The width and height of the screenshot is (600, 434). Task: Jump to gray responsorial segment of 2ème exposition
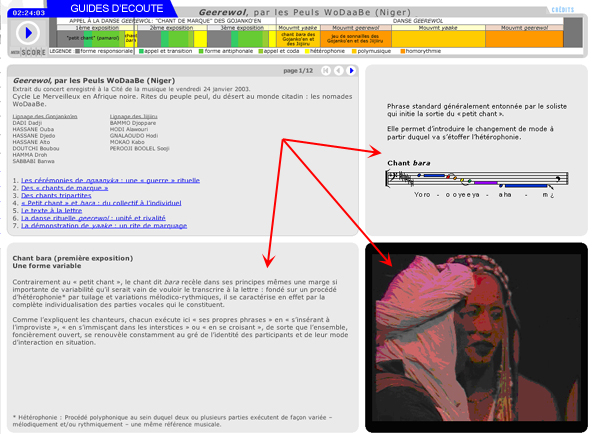coord(149,39)
